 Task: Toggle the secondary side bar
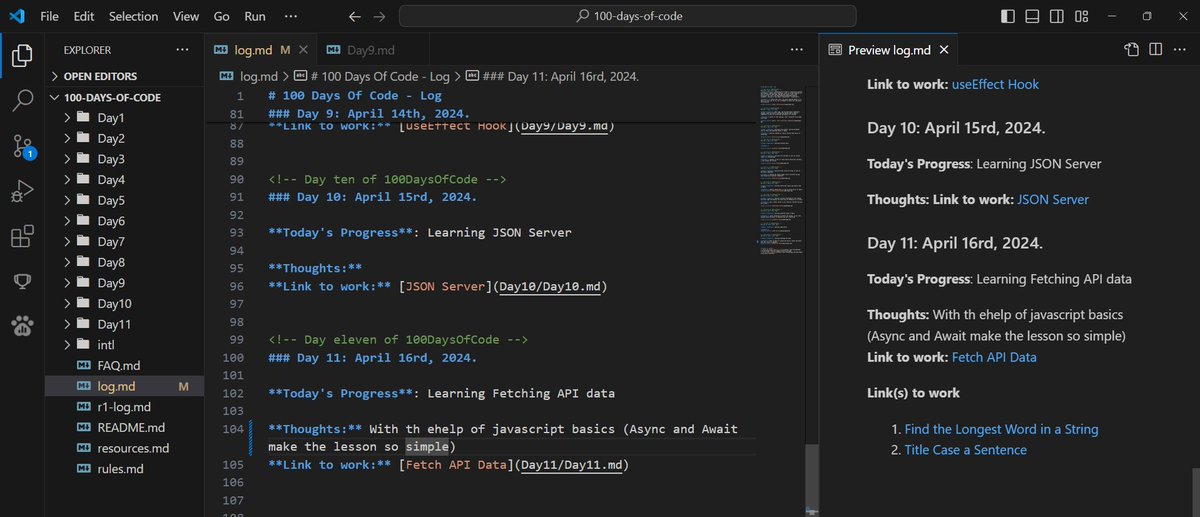click(x=1057, y=16)
